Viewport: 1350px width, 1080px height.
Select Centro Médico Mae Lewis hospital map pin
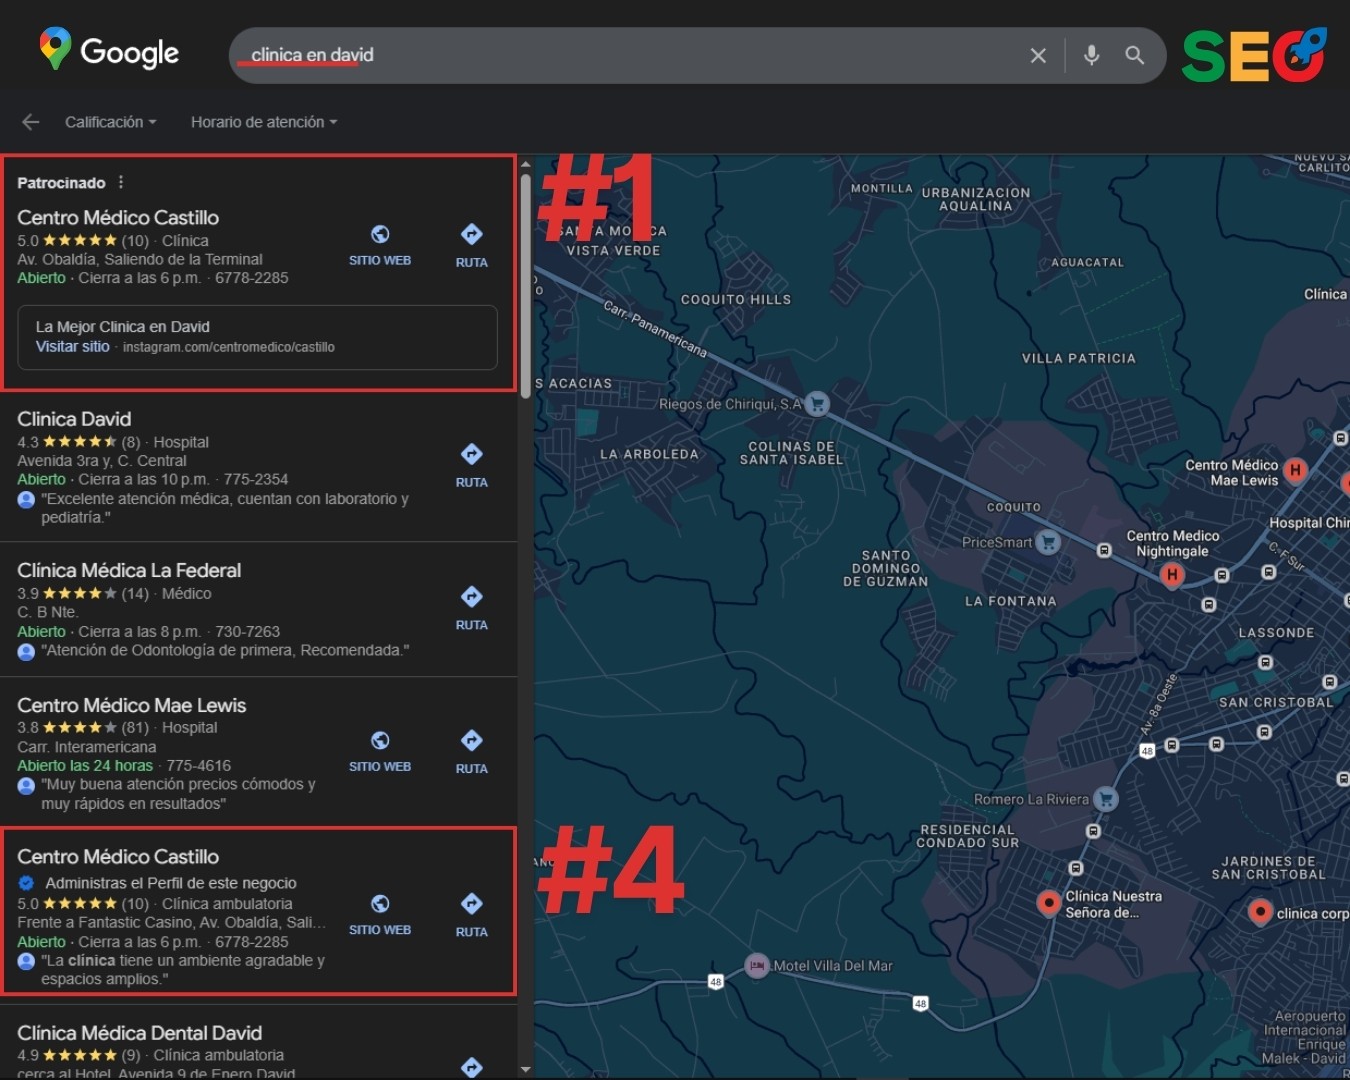click(x=1296, y=470)
